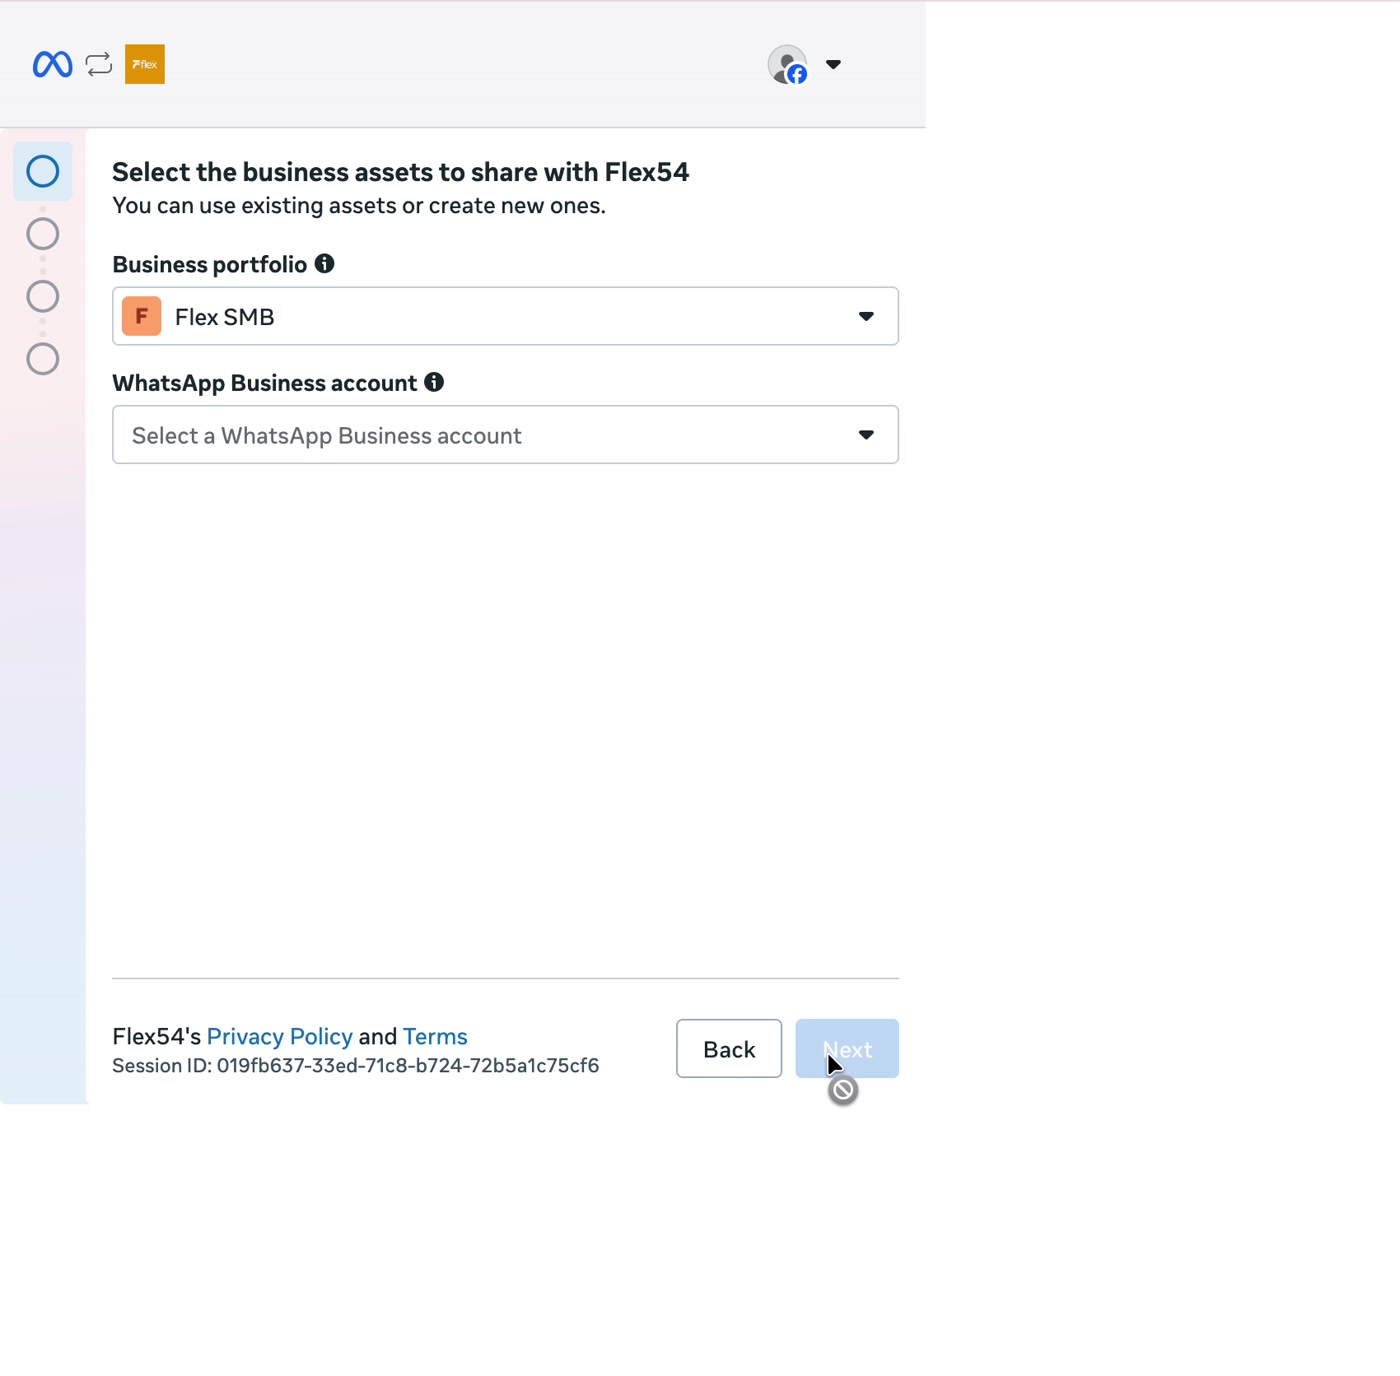Open the Select a WhatsApp Business account dropdown

tap(505, 435)
